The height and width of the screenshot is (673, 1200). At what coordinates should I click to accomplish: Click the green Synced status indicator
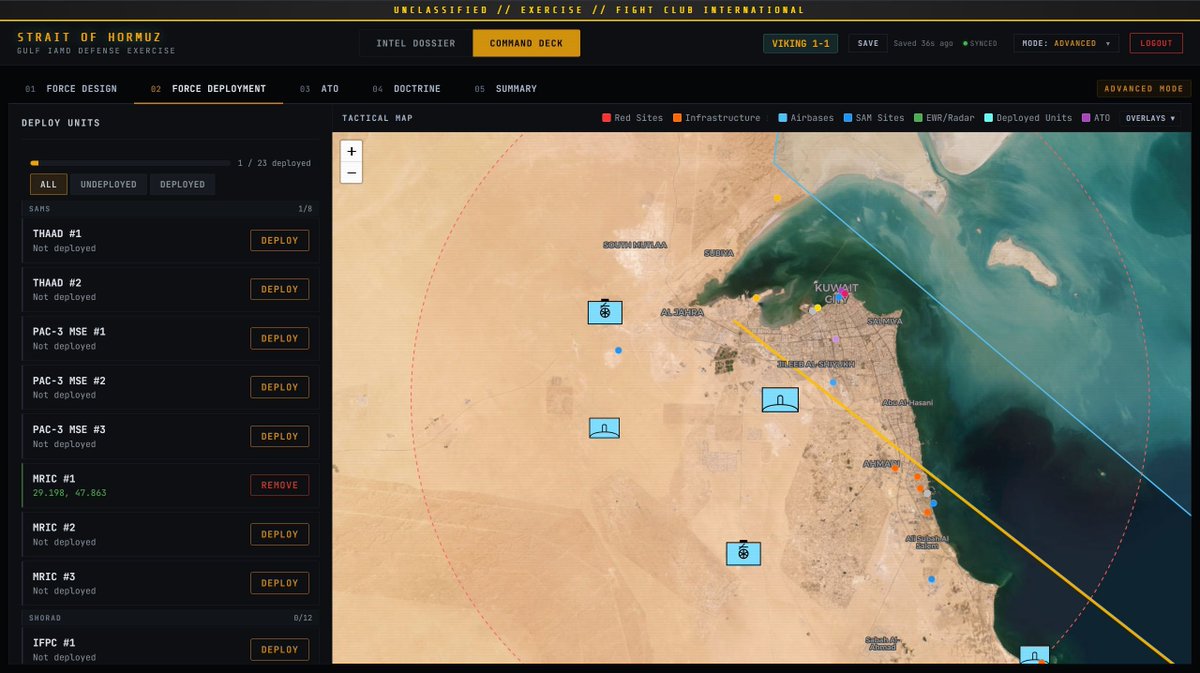coord(980,44)
